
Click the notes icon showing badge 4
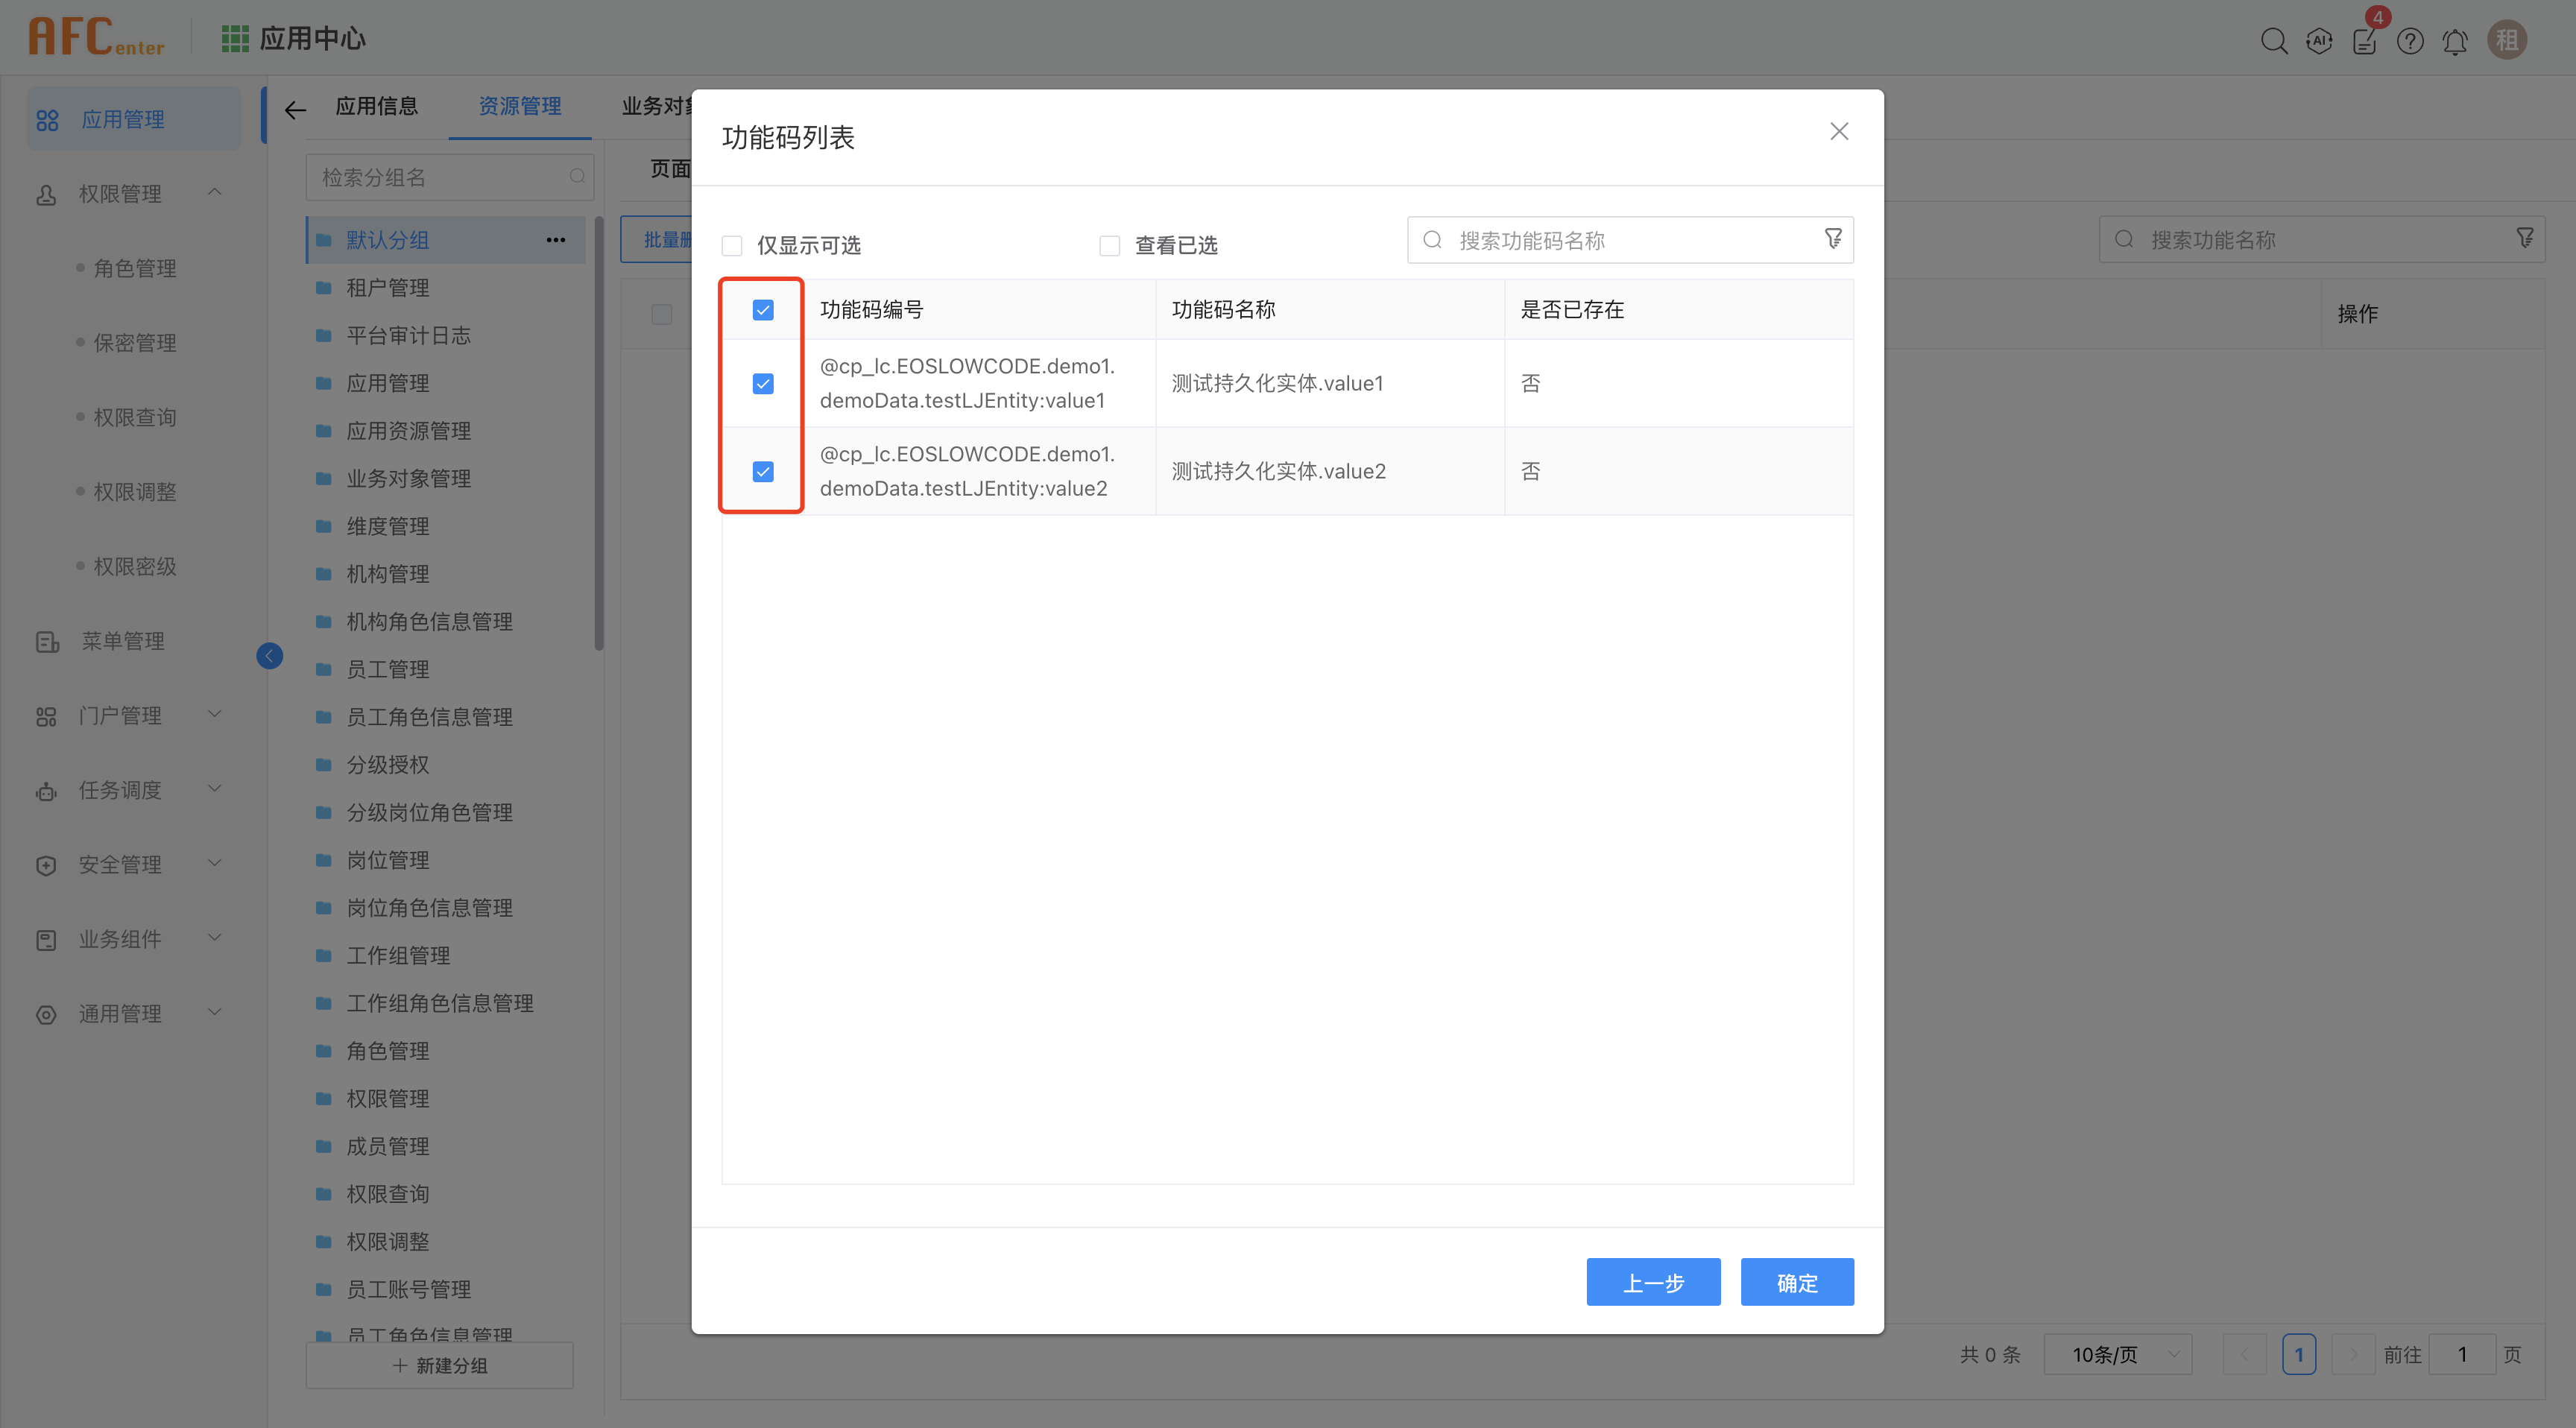click(x=2364, y=41)
